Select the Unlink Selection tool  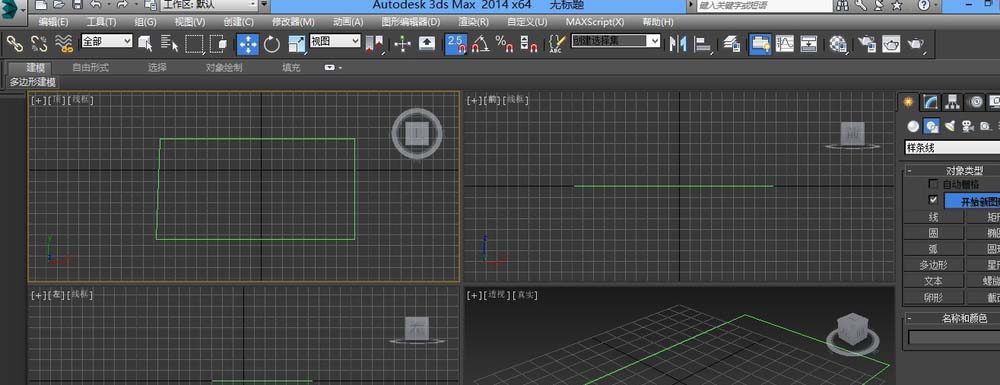click(x=39, y=43)
